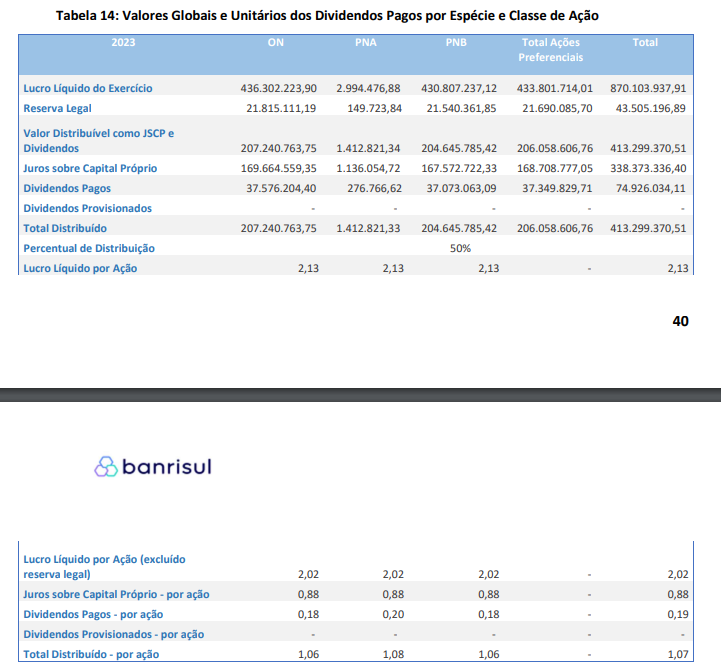Image resolution: width=721 pixels, height=670 pixels.
Task: Click the value 168.708.777,05
Action: click(x=555, y=168)
